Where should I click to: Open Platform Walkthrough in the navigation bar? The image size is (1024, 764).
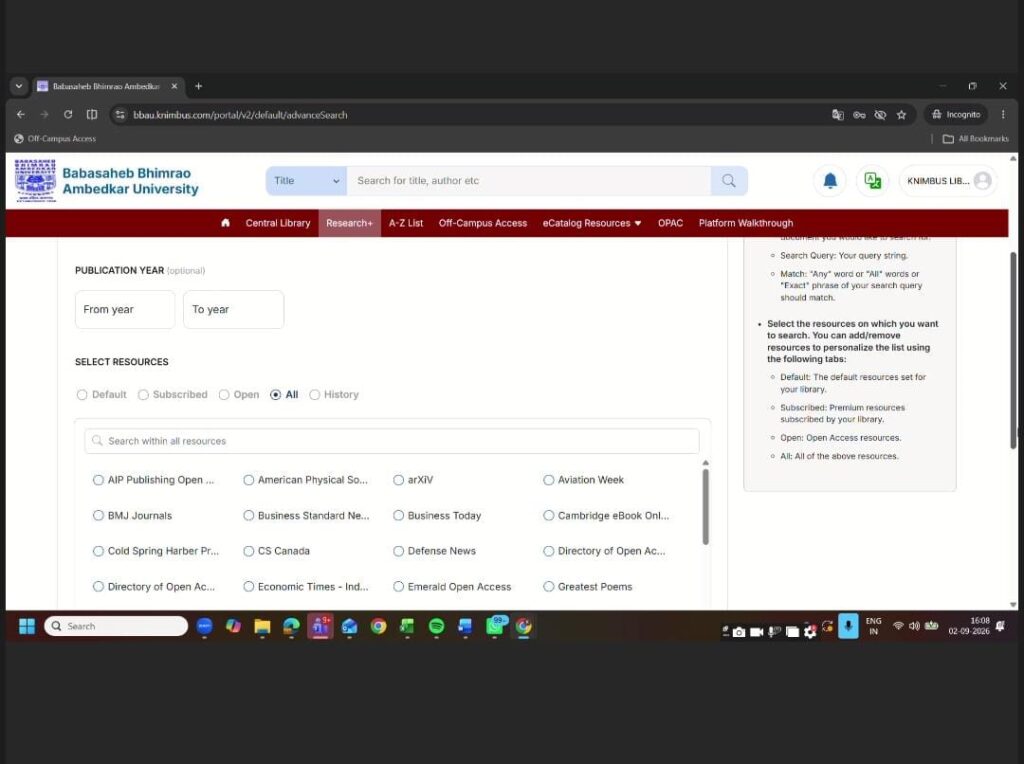[x=746, y=223]
